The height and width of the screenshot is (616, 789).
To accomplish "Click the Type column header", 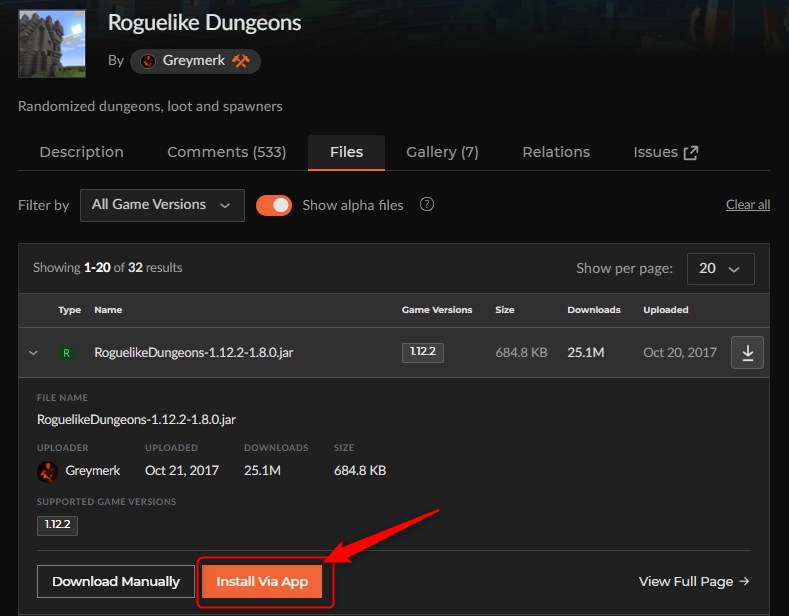I will tap(69, 310).
